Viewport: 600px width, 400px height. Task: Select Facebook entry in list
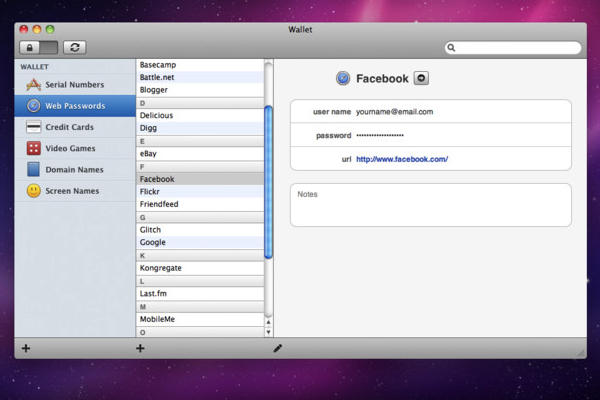(200, 179)
